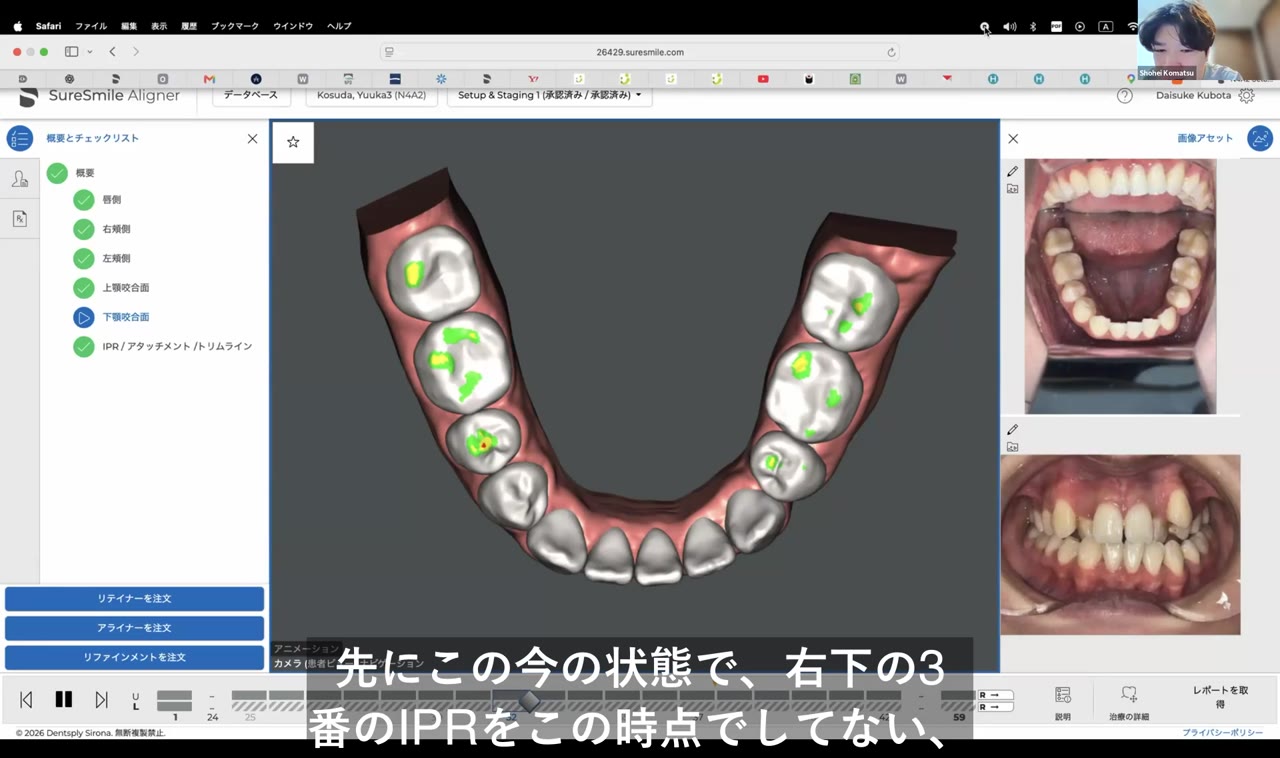Image resolution: width=1280 pixels, height=758 pixels.
Task: Toggle the U/L arch selector
Action: 136,701
